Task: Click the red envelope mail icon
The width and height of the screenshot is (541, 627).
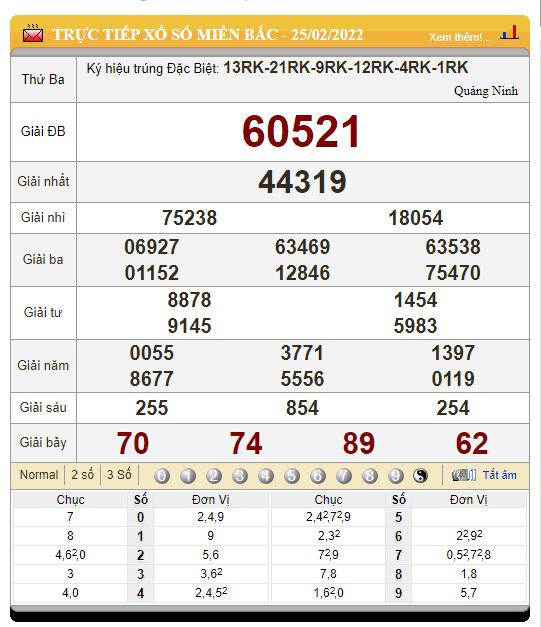Action: pos(33,34)
